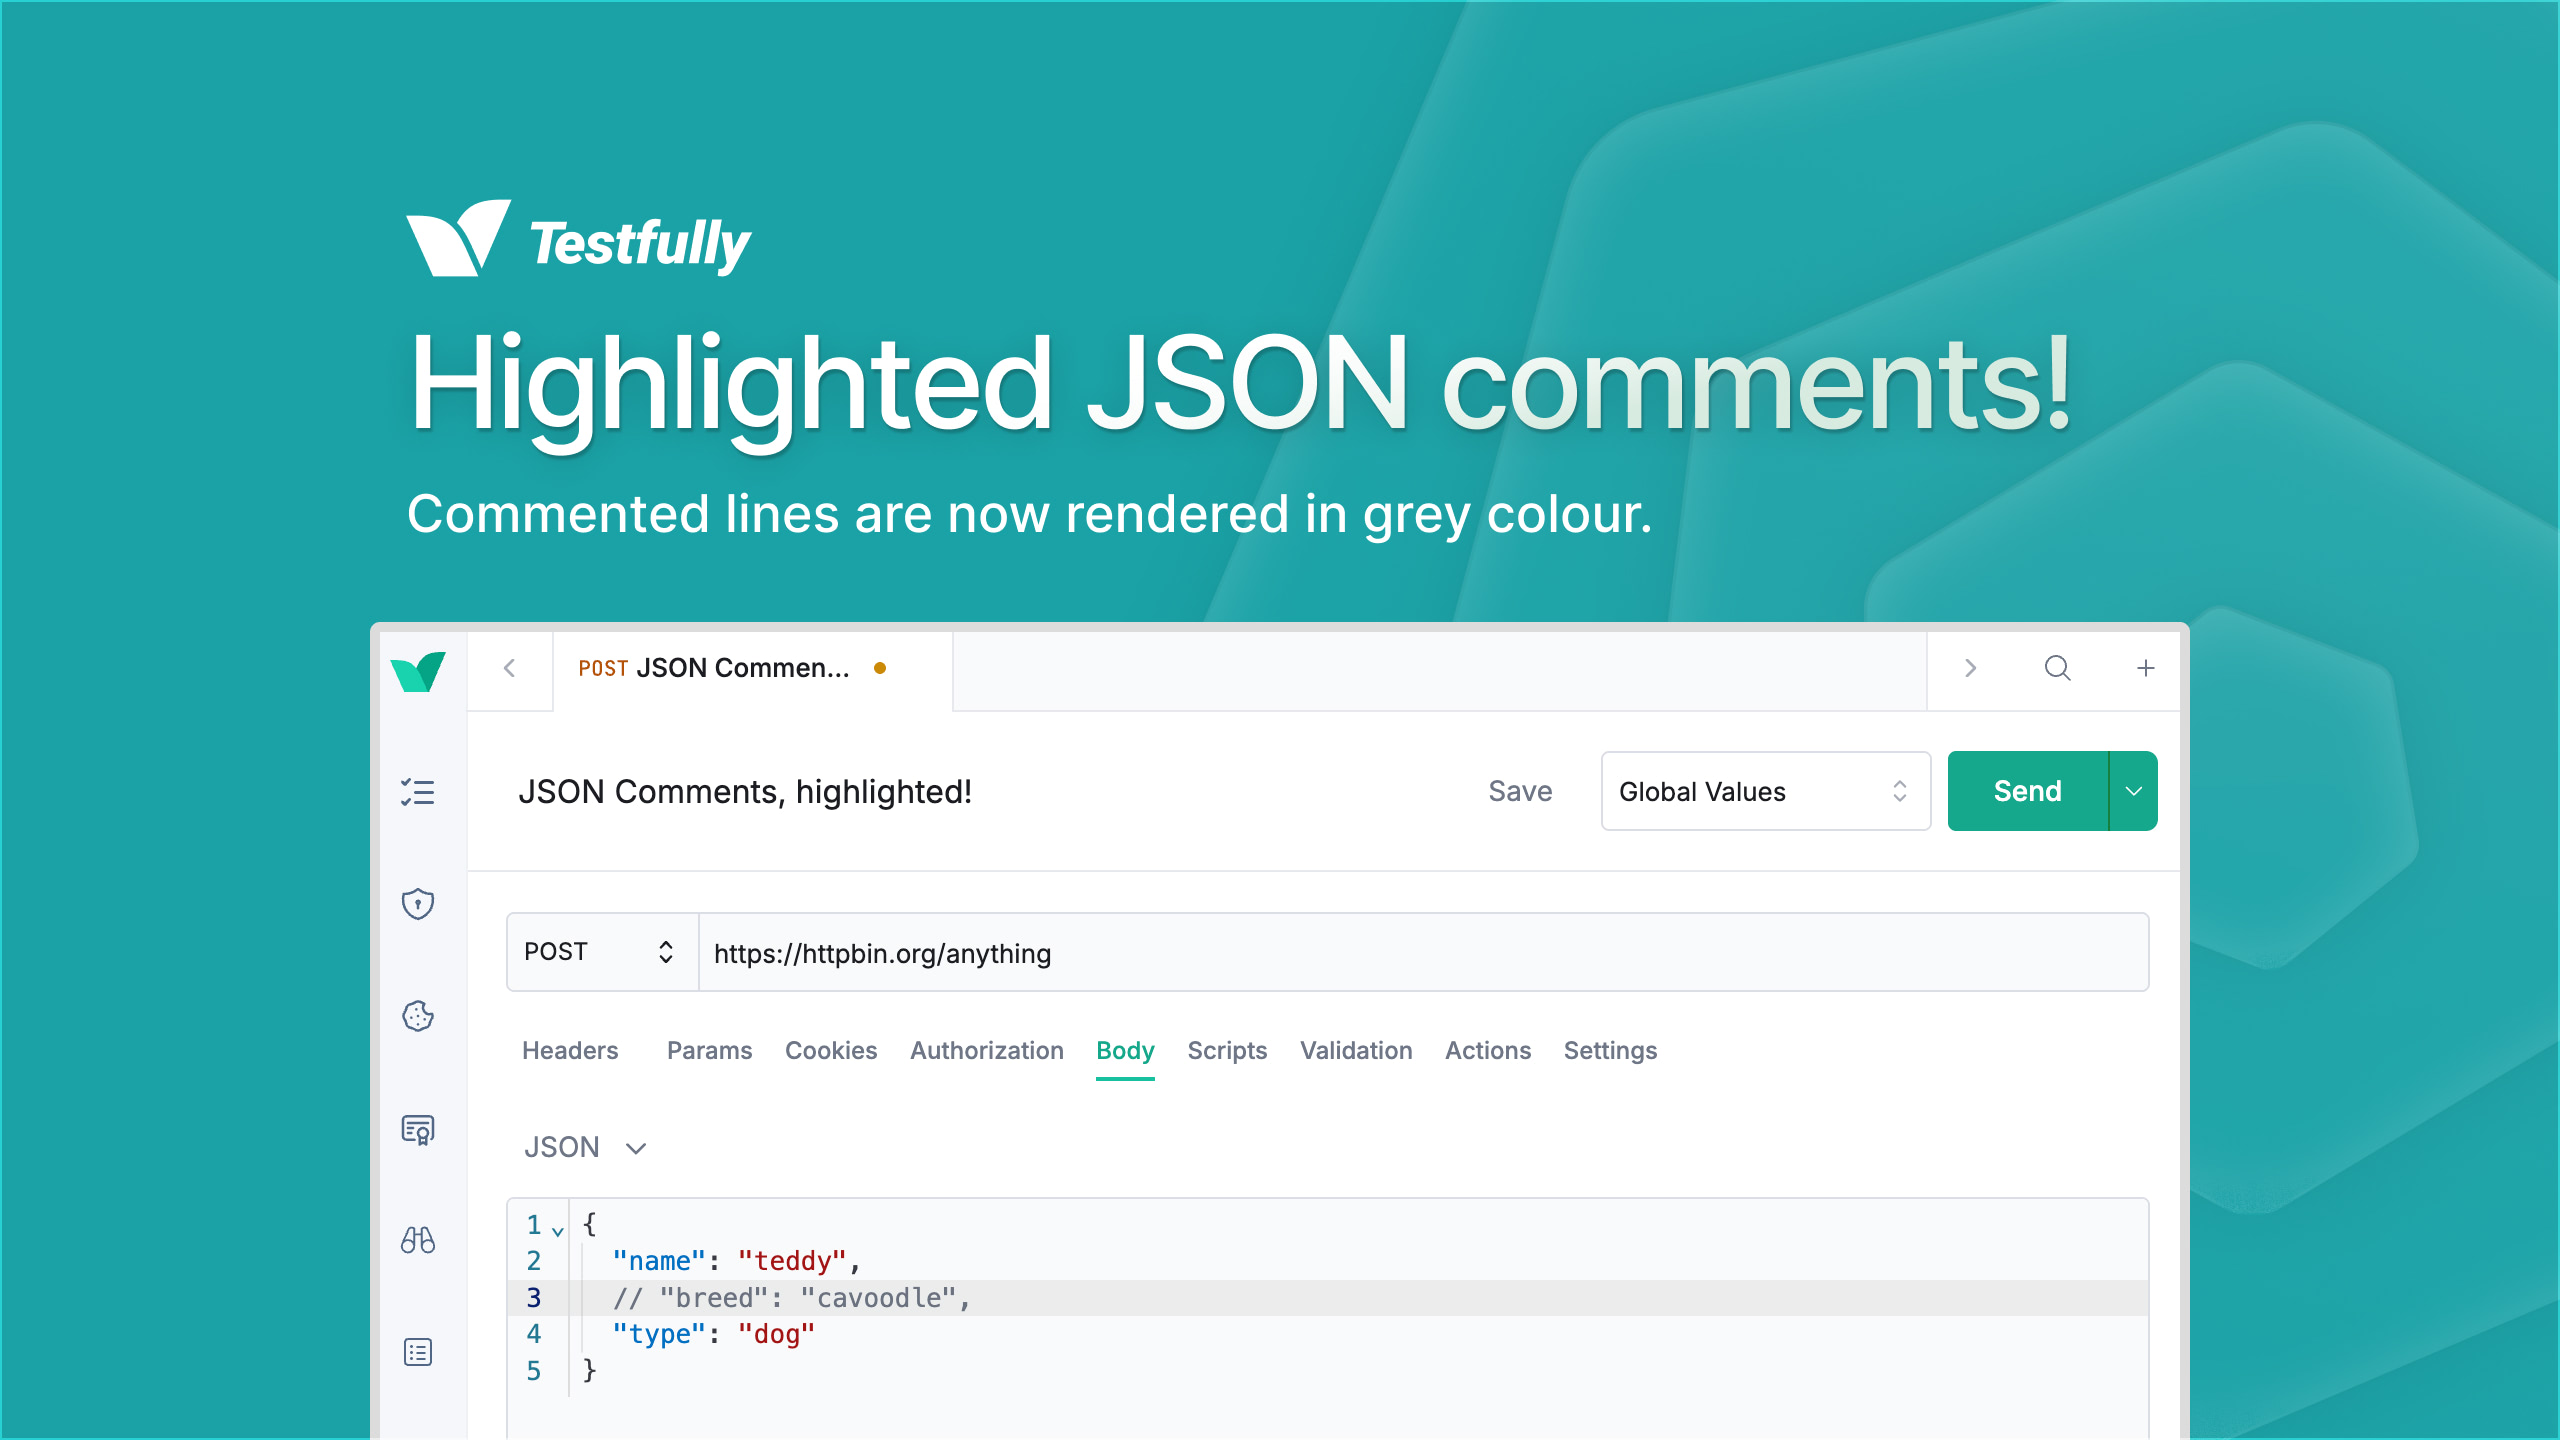
Task: Expand the Send button dropdown arrow
Action: [2133, 791]
